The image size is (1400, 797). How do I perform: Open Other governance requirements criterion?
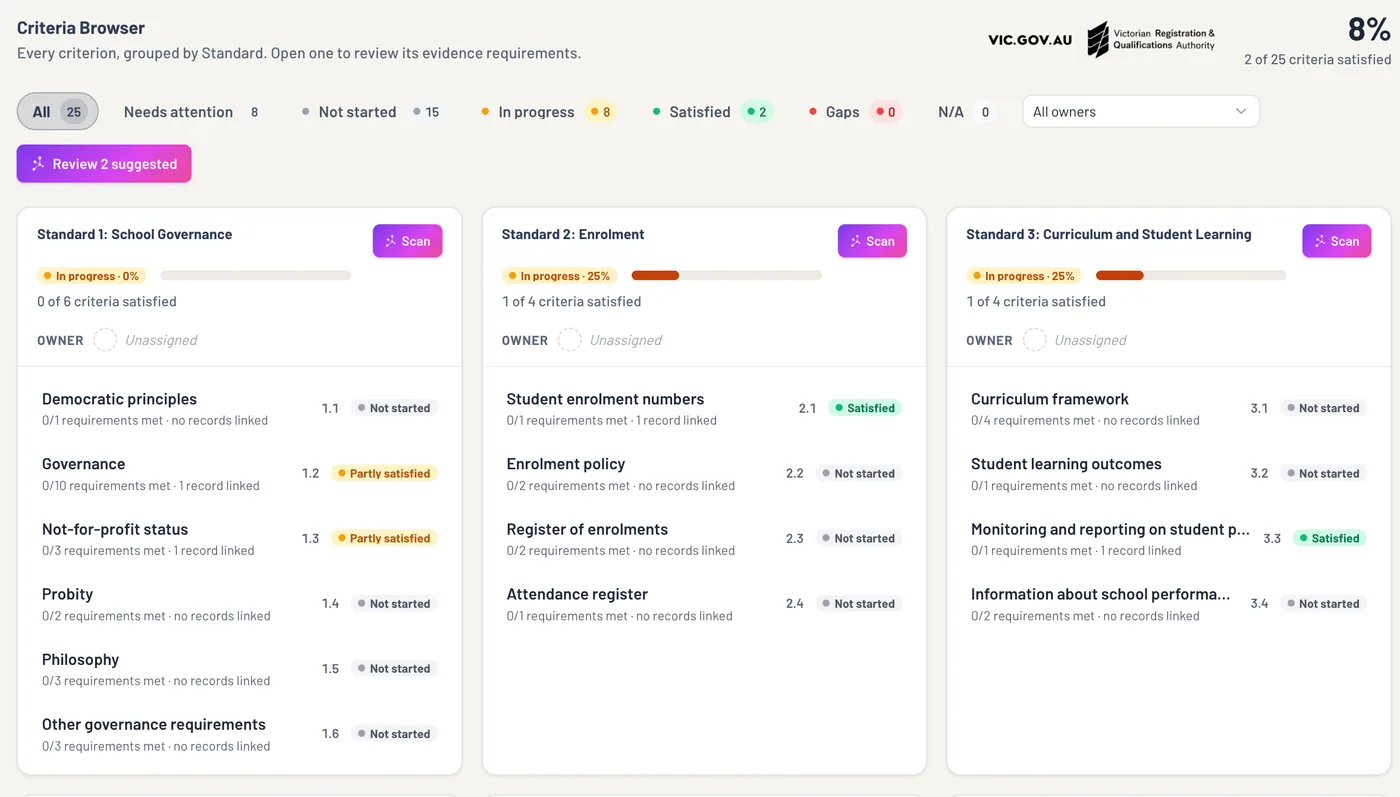click(x=240, y=734)
